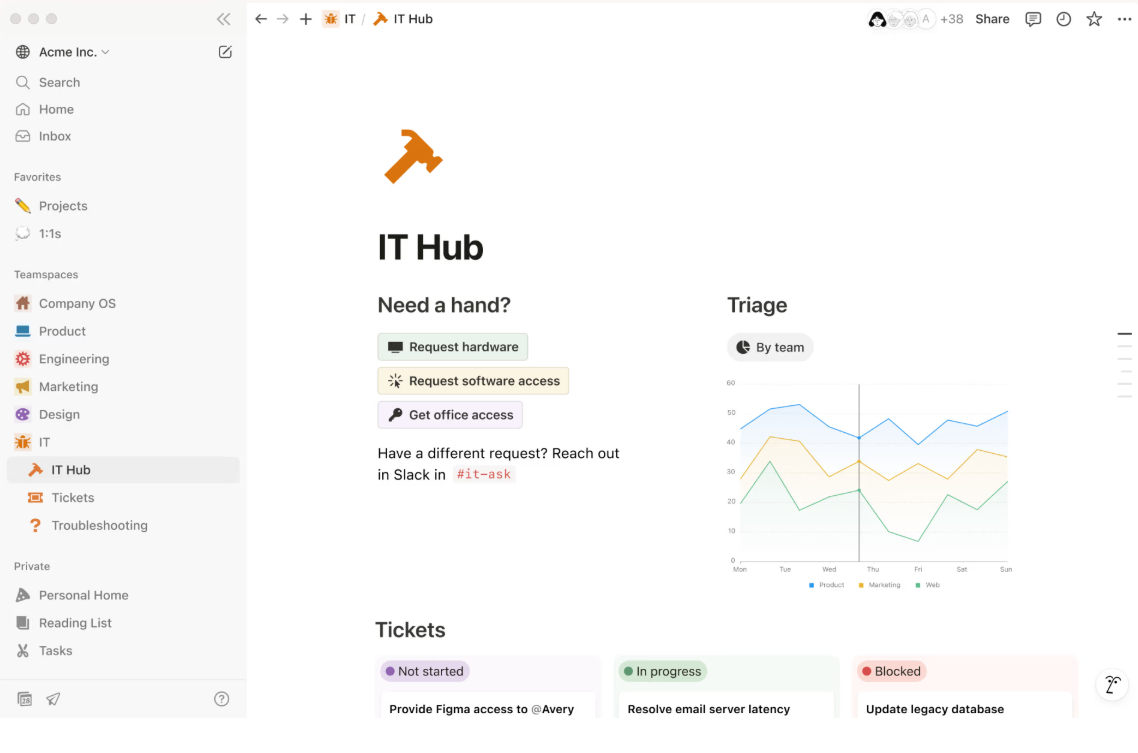
Task: Favorite this page with star icon
Action: (x=1094, y=20)
